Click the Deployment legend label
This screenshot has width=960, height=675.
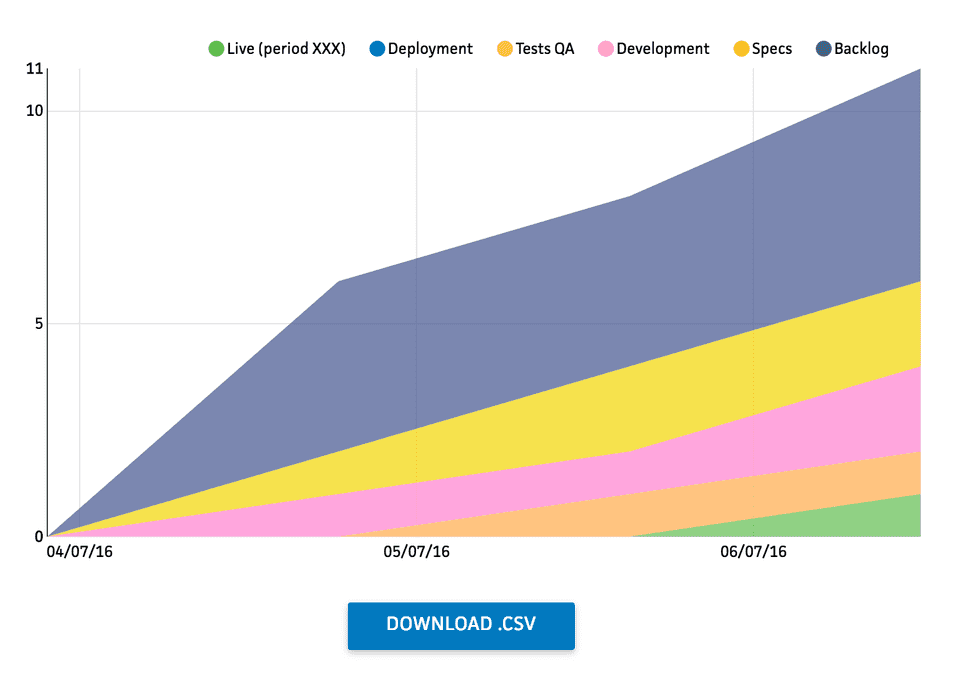click(430, 49)
